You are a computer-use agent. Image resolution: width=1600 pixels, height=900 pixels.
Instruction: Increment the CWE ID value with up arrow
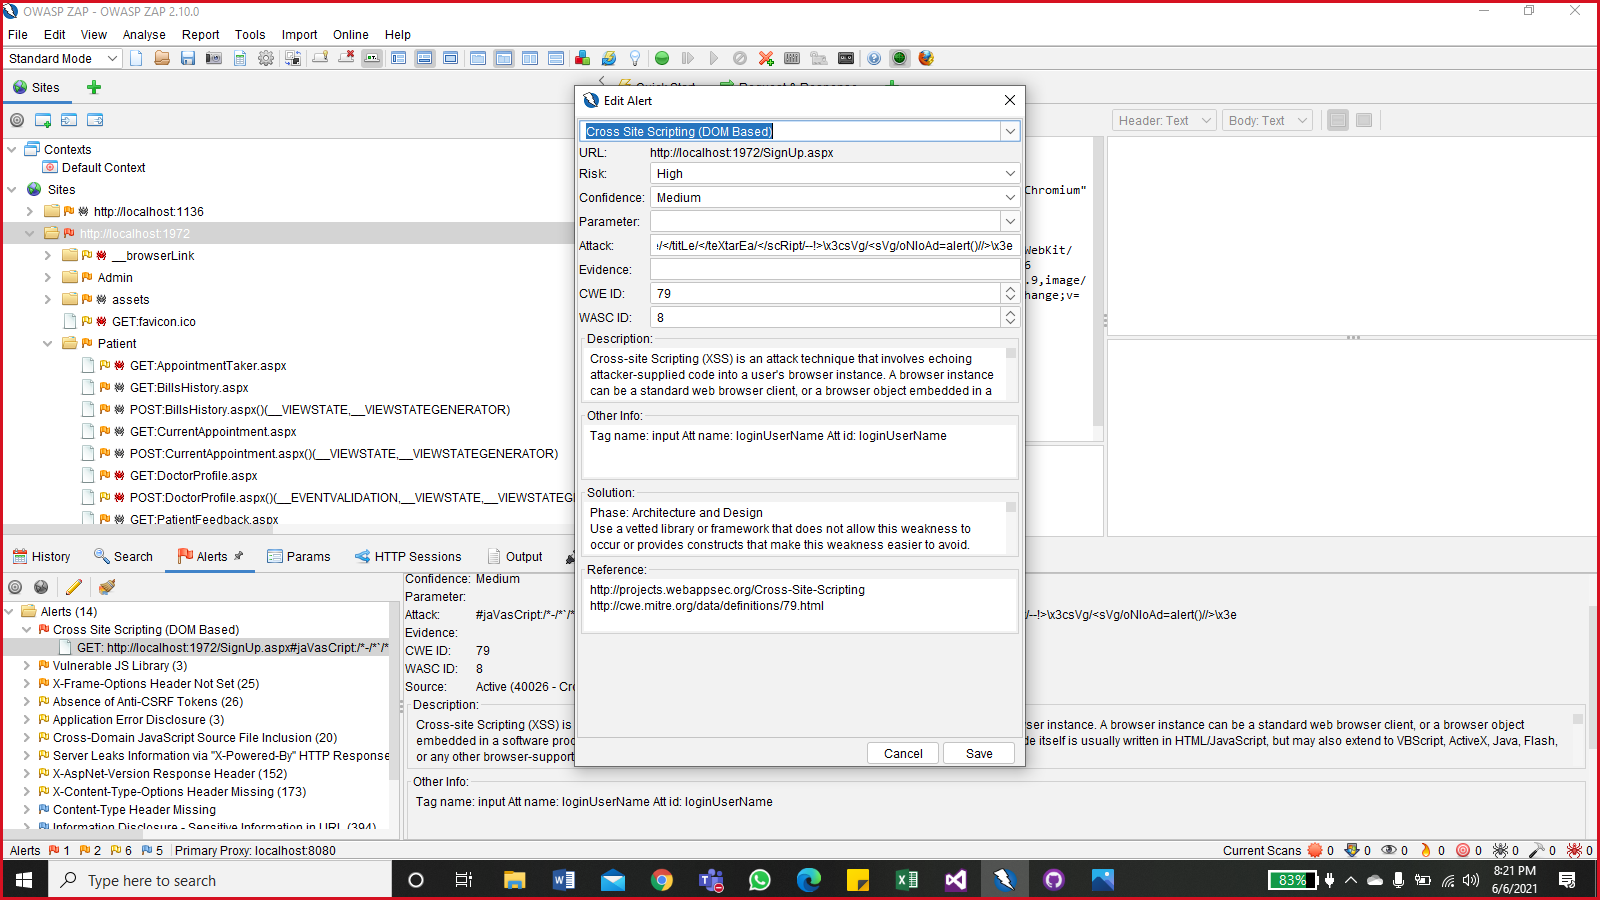pyautogui.click(x=1010, y=288)
